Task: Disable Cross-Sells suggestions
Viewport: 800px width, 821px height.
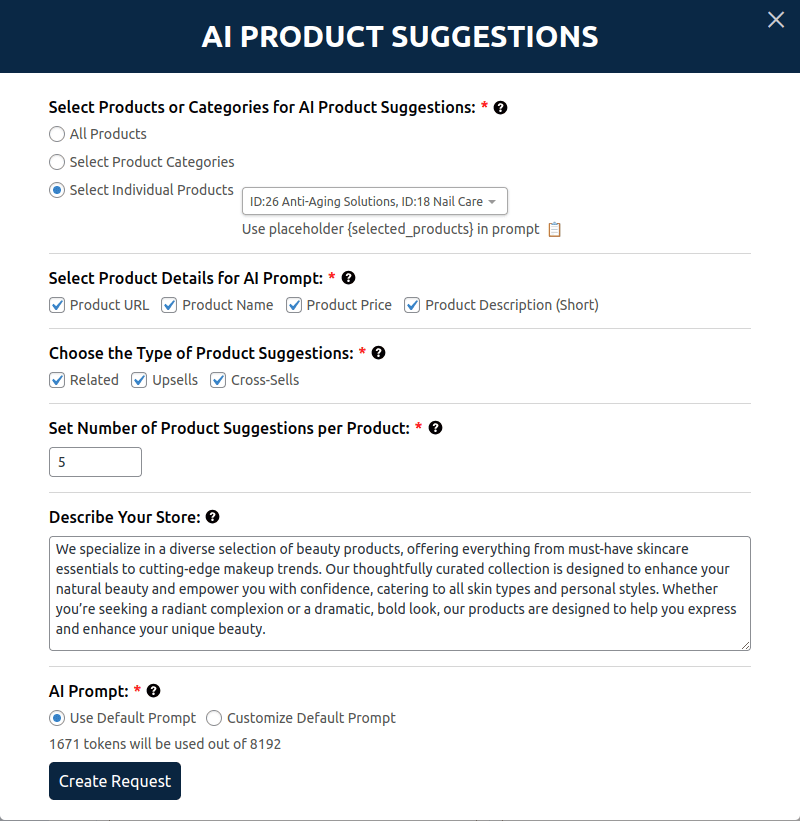Action: [218, 380]
